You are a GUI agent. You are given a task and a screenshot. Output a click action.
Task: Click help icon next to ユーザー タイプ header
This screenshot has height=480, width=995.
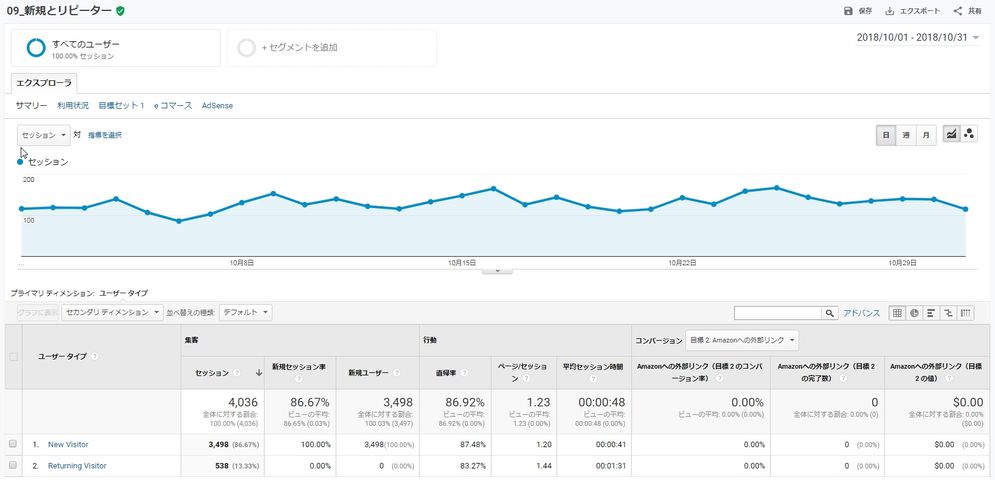tap(95, 357)
